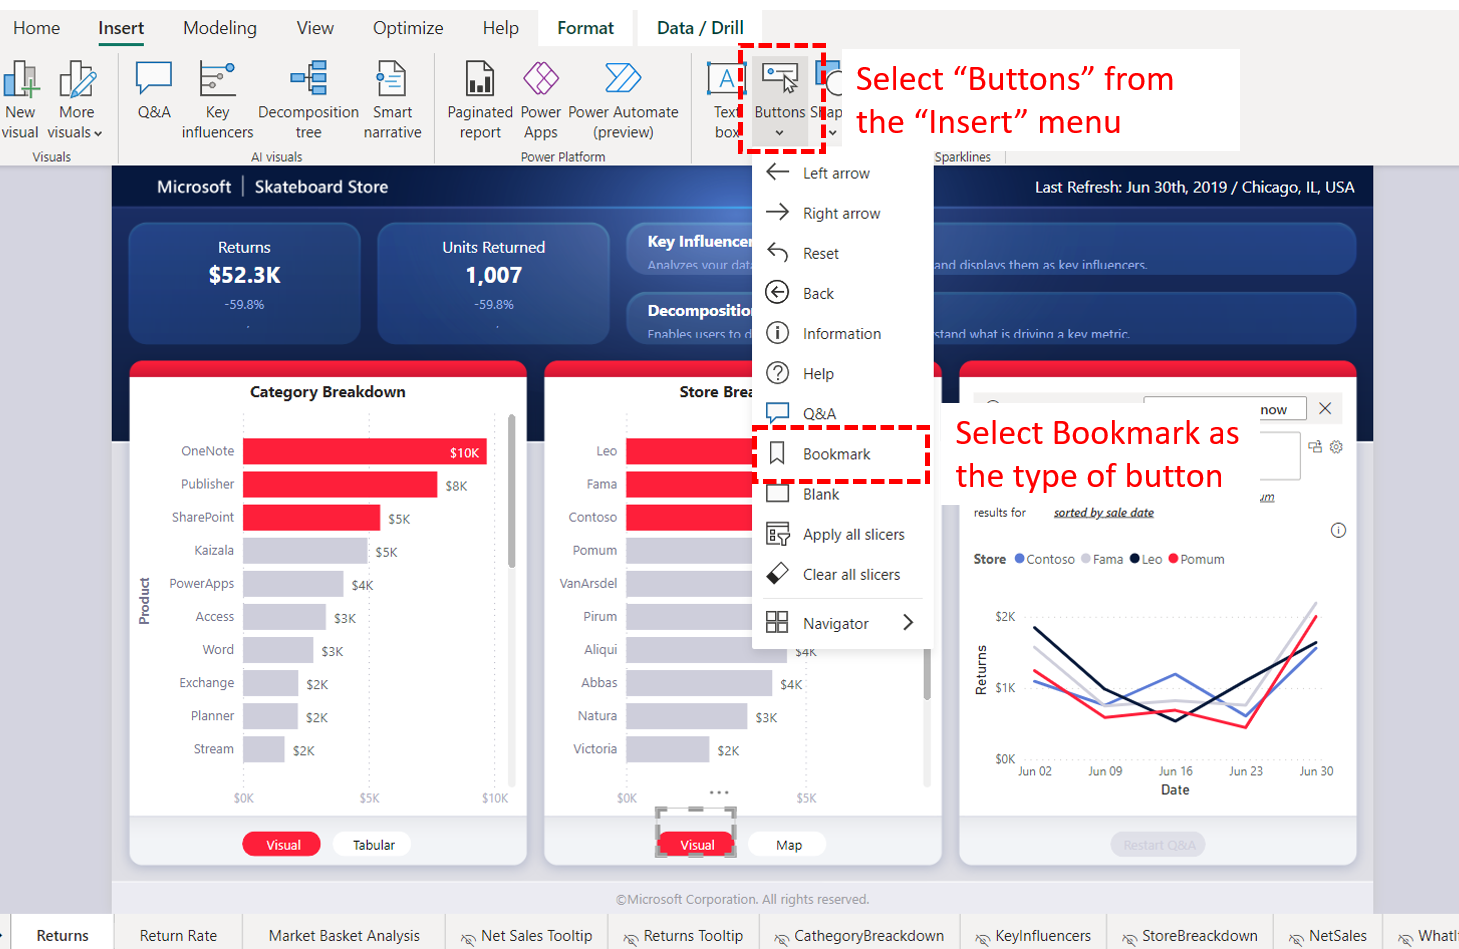Switch to the Modeling ribbon tab
The width and height of the screenshot is (1459, 949).
(x=220, y=28)
